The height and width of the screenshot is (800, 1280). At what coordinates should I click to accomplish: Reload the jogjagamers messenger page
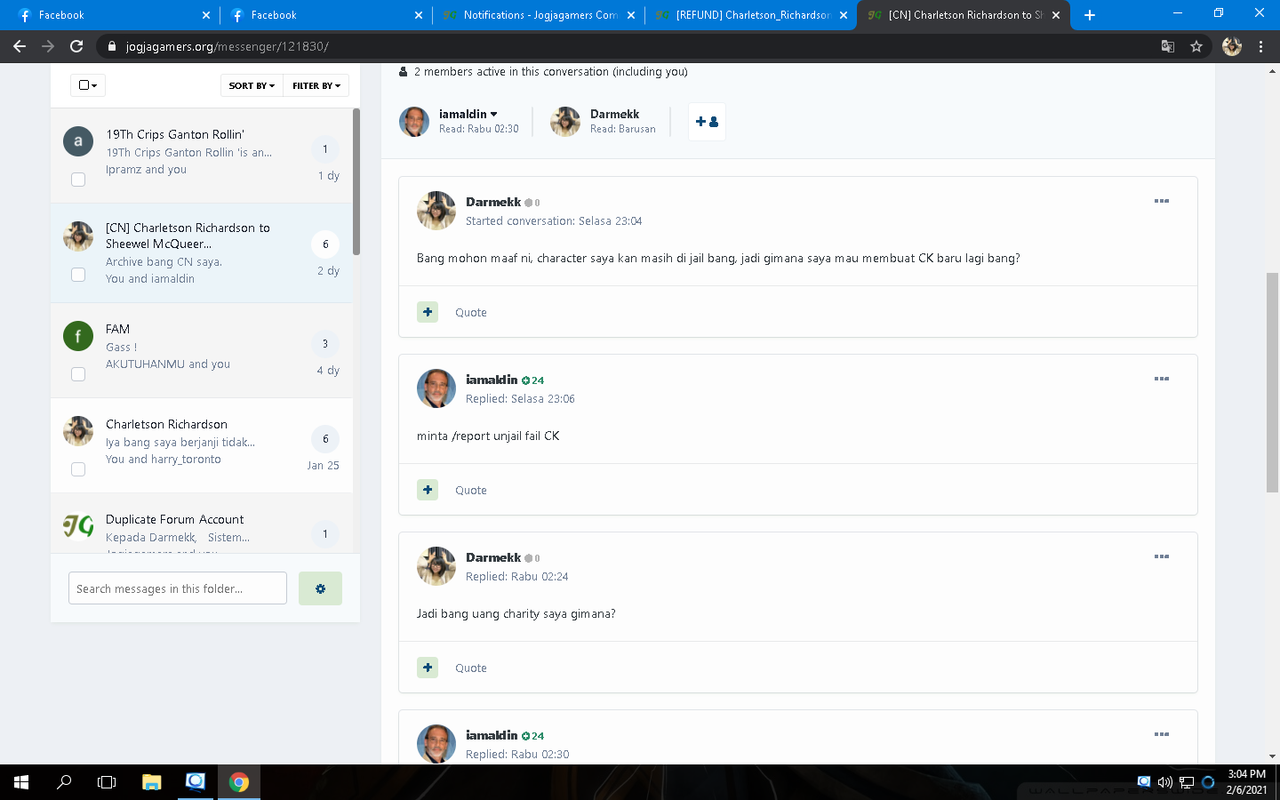click(x=77, y=46)
